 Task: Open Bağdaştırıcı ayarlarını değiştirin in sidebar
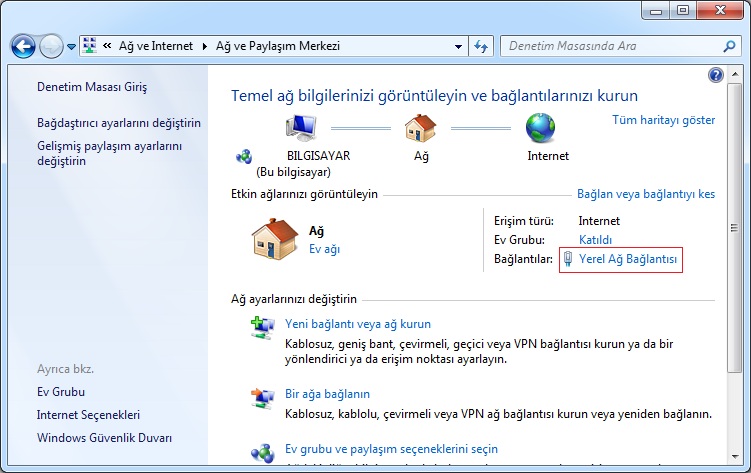point(119,123)
